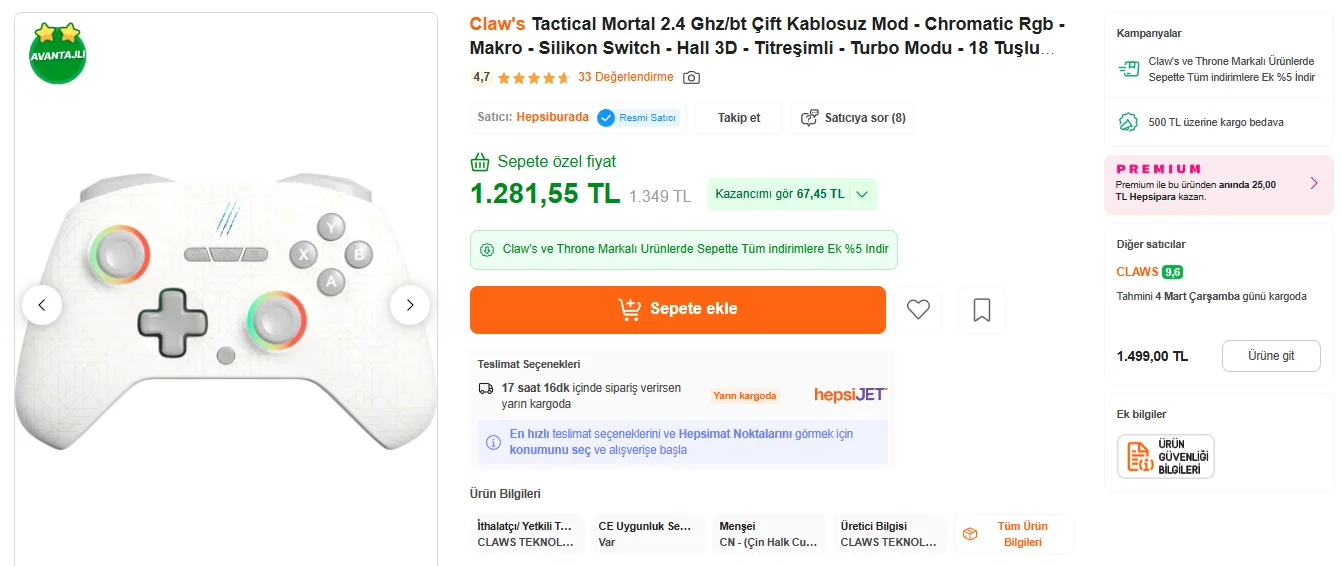Show next product image with right arrow
The width and height of the screenshot is (1341, 566).
tap(410, 305)
